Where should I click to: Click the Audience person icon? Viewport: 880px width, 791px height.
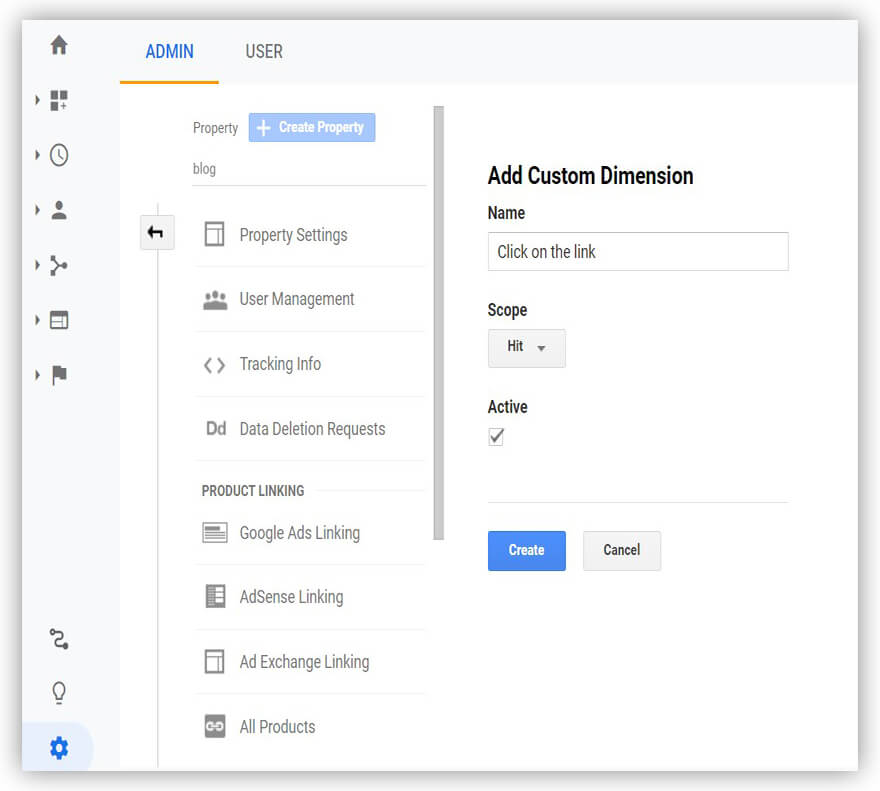click(x=58, y=211)
